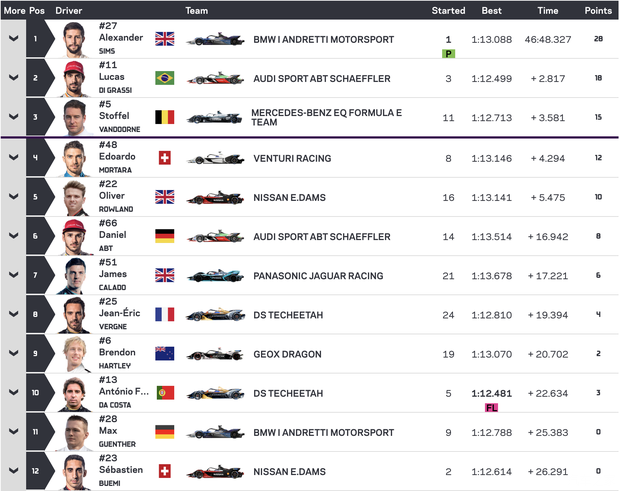
Task: Click Brendon Hartley's New Zealand flag
Action: pos(164,354)
